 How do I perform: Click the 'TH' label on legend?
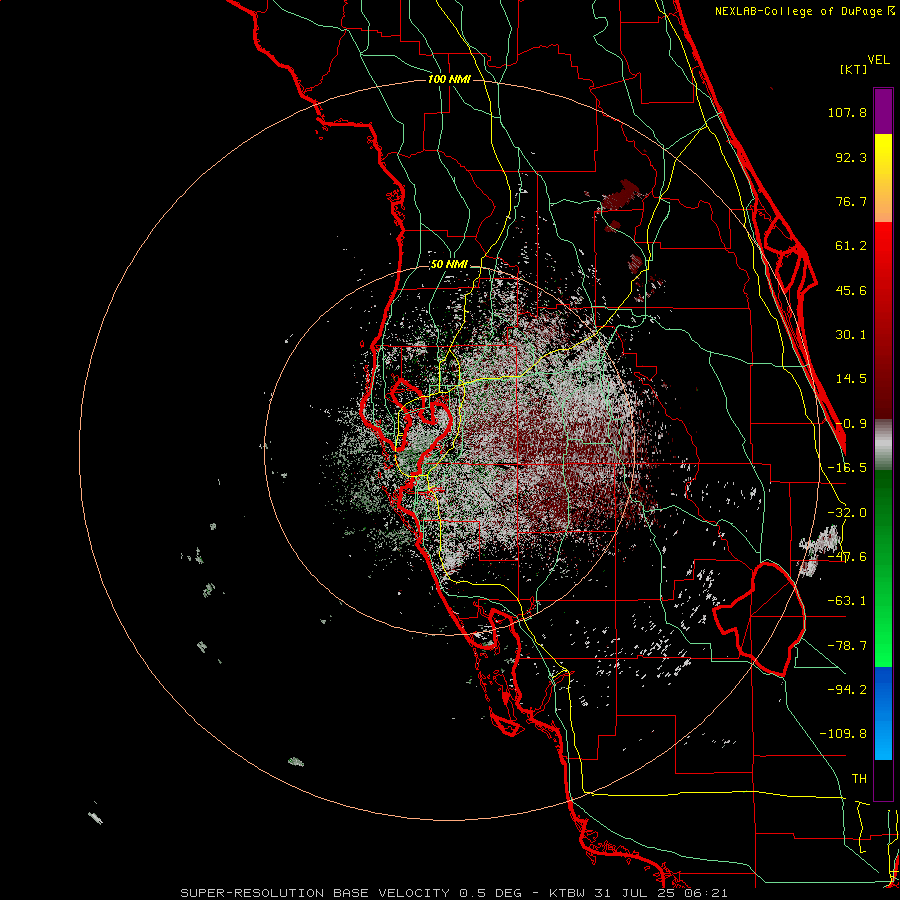(x=859, y=779)
